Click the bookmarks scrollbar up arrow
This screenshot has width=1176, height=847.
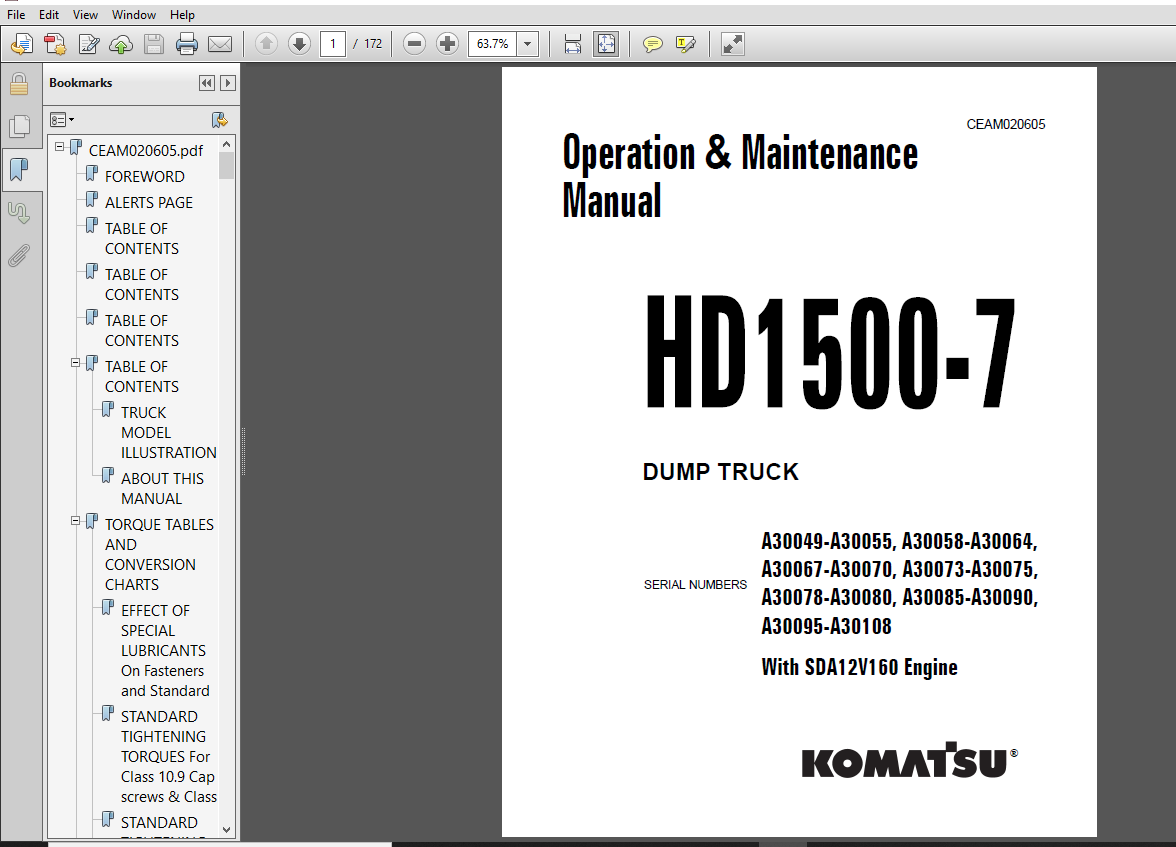226,144
